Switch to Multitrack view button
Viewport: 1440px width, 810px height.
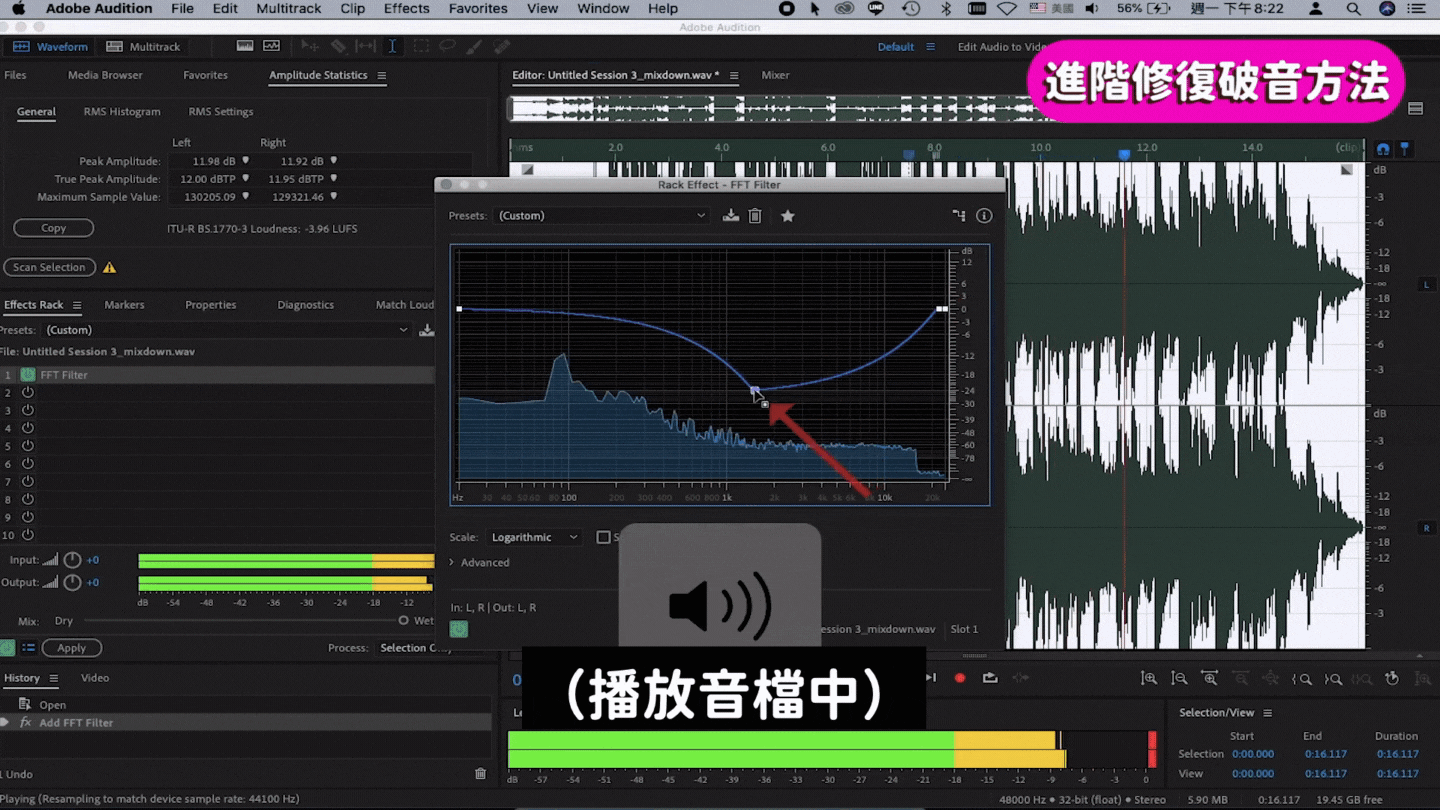tap(143, 47)
